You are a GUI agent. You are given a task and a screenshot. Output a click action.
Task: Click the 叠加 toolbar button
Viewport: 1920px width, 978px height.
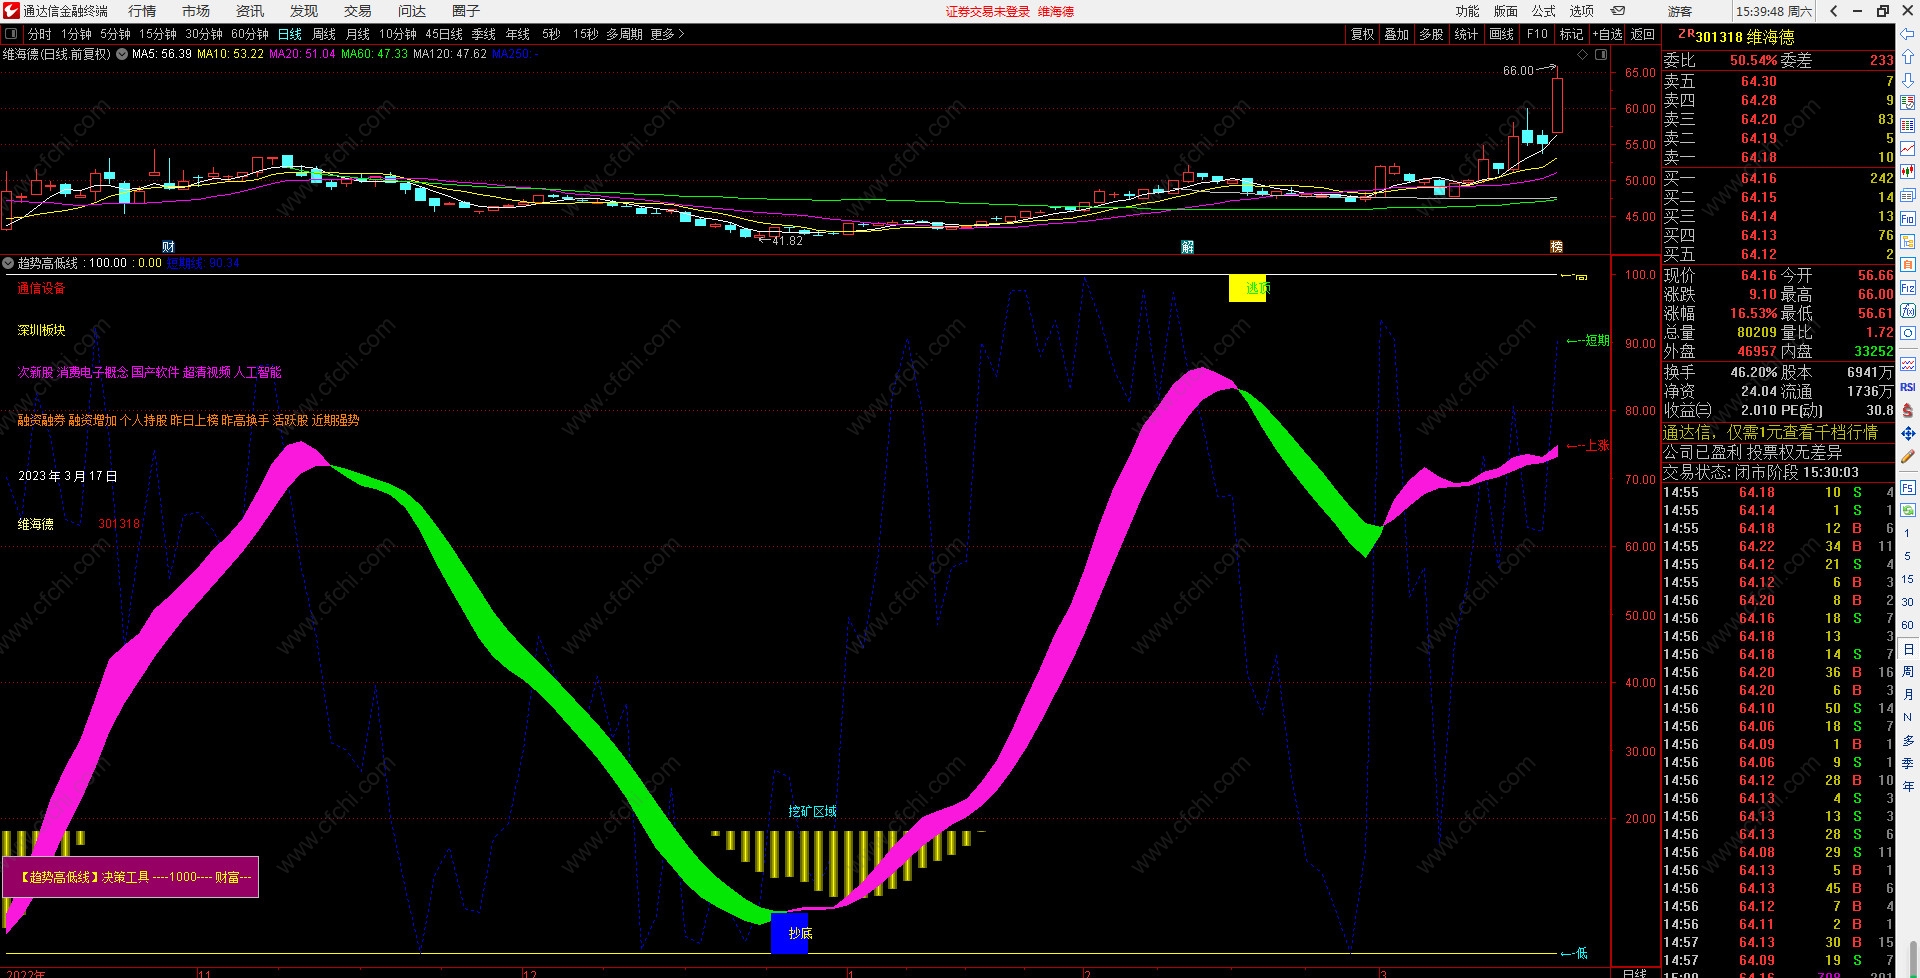1397,34
